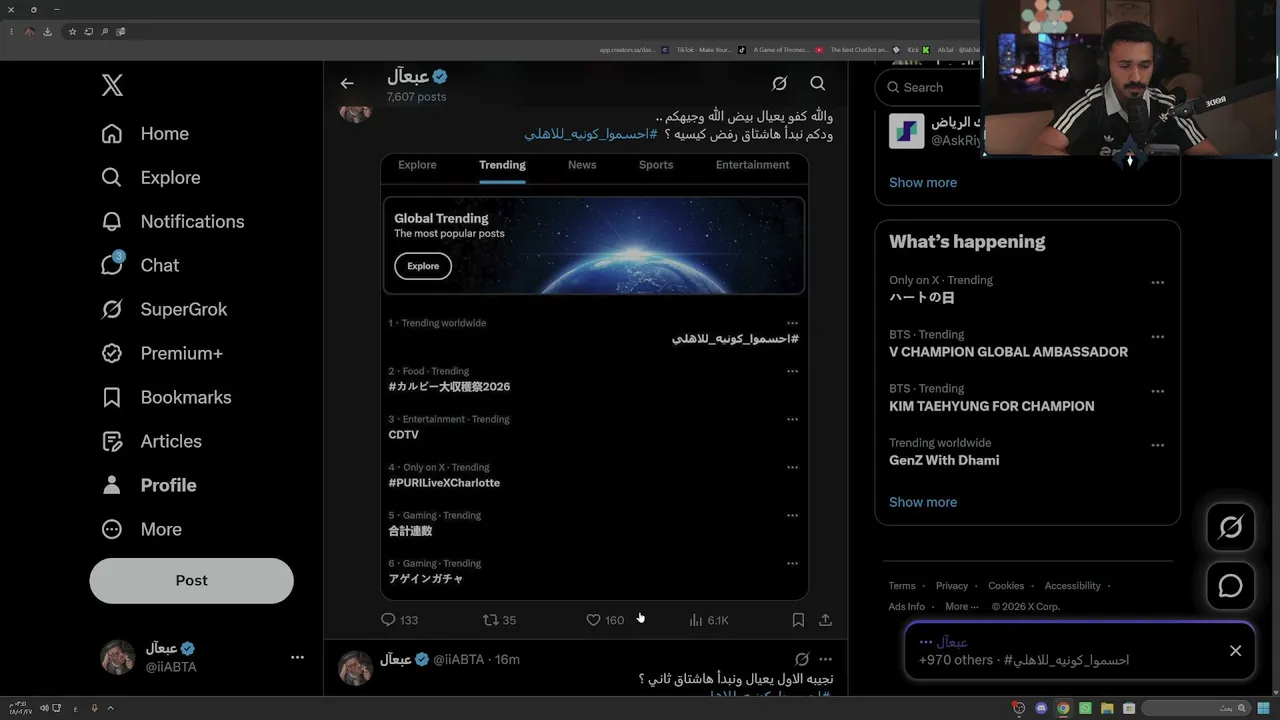This screenshot has width=1280, height=720.
Task: Open account switcher menu beside @iiABTA
Action: click(297, 657)
